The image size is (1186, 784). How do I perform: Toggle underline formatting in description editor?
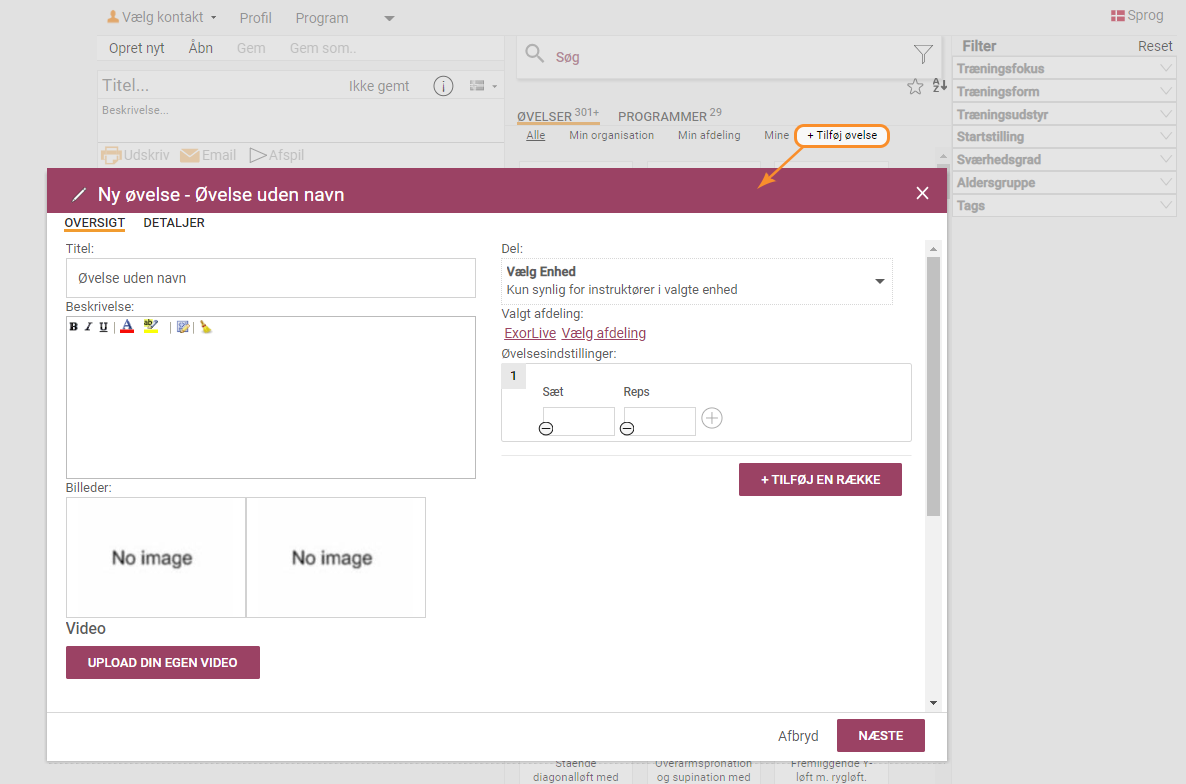pos(103,327)
